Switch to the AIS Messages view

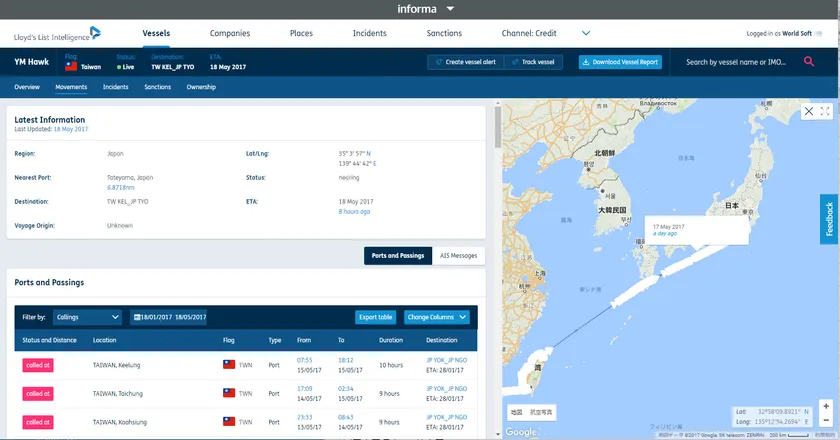tap(459, 255)
